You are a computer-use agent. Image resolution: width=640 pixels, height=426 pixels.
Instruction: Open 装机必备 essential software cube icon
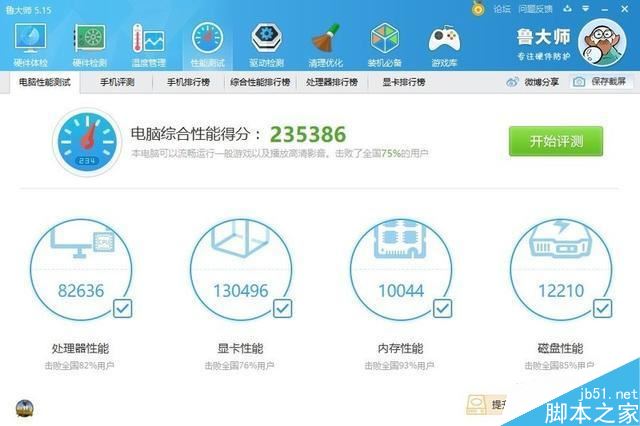[x=384, y=38]
